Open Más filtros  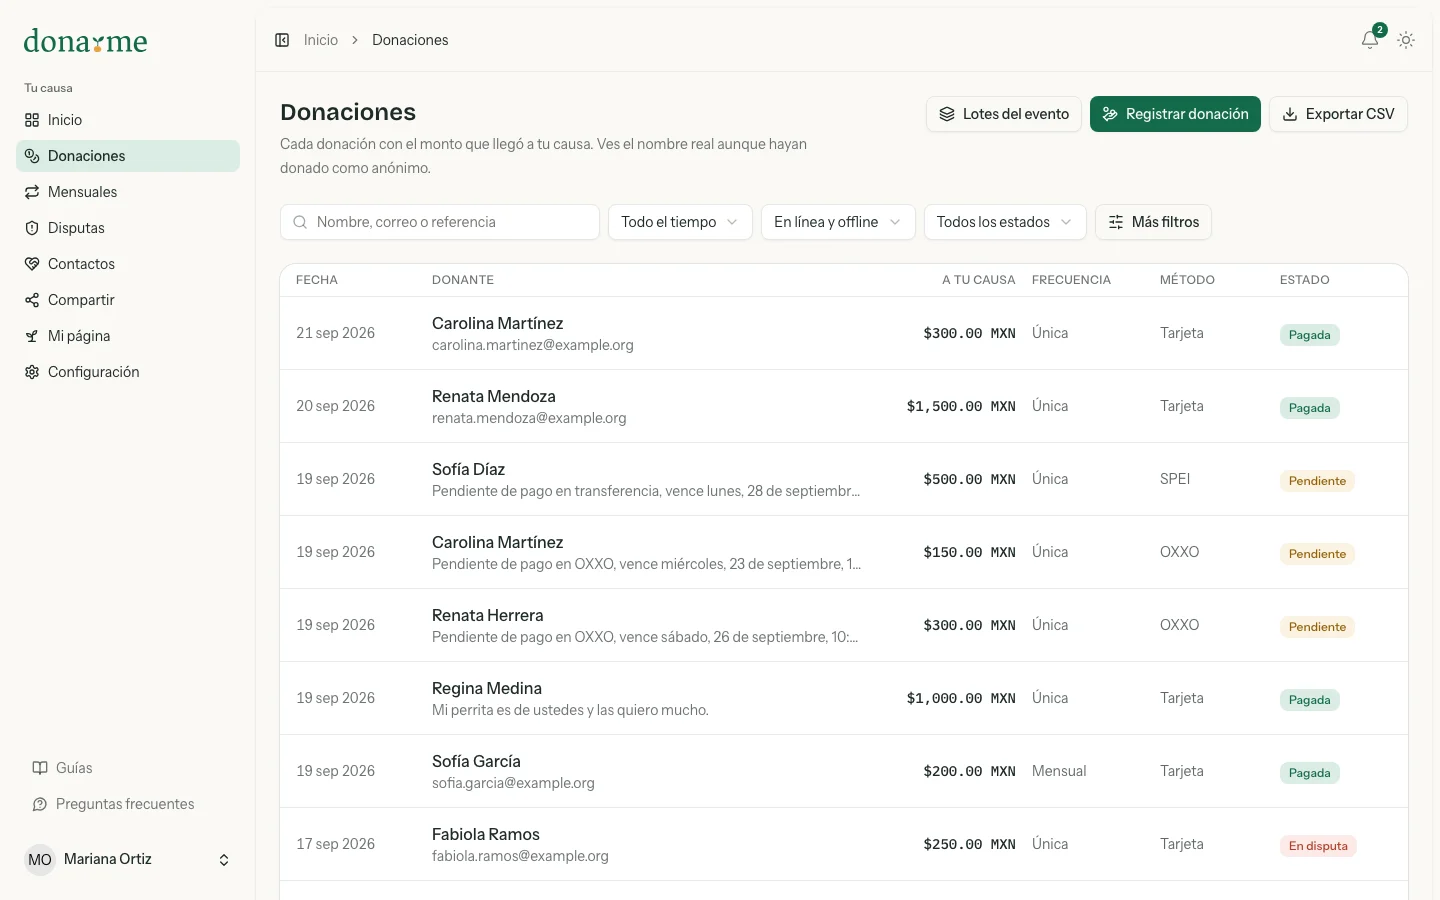1153,222
